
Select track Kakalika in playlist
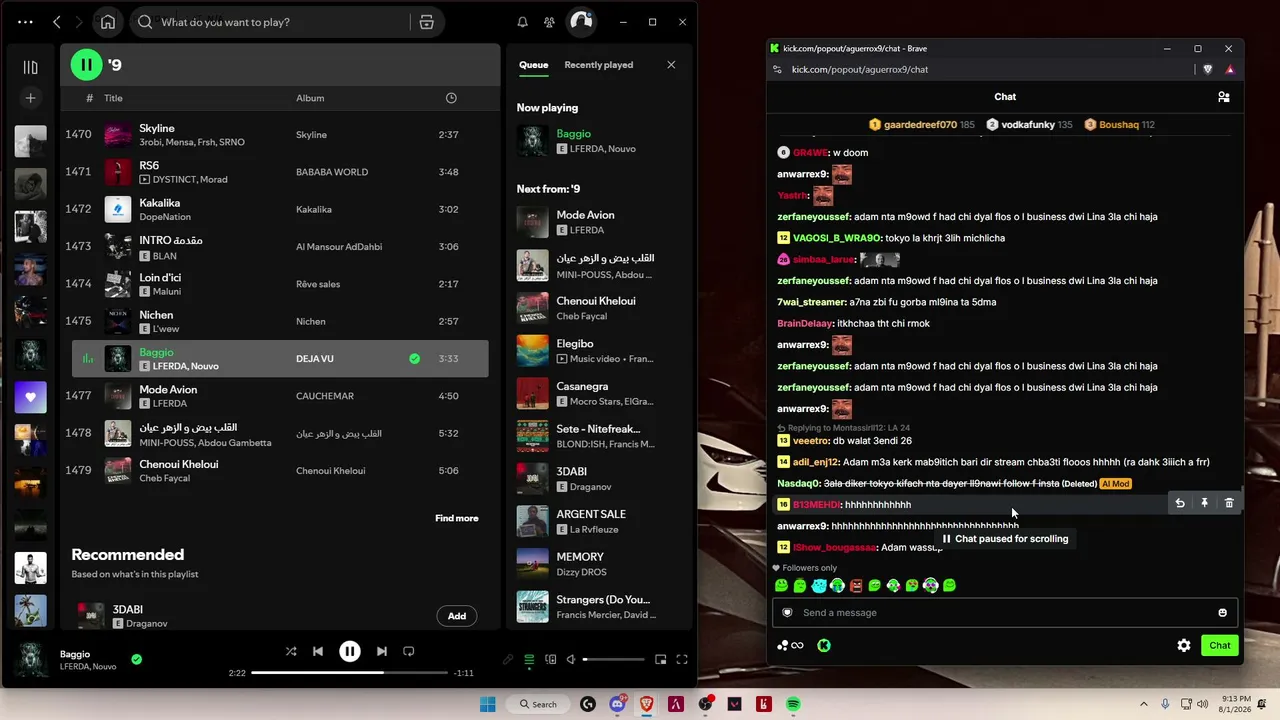coord(279,209)
